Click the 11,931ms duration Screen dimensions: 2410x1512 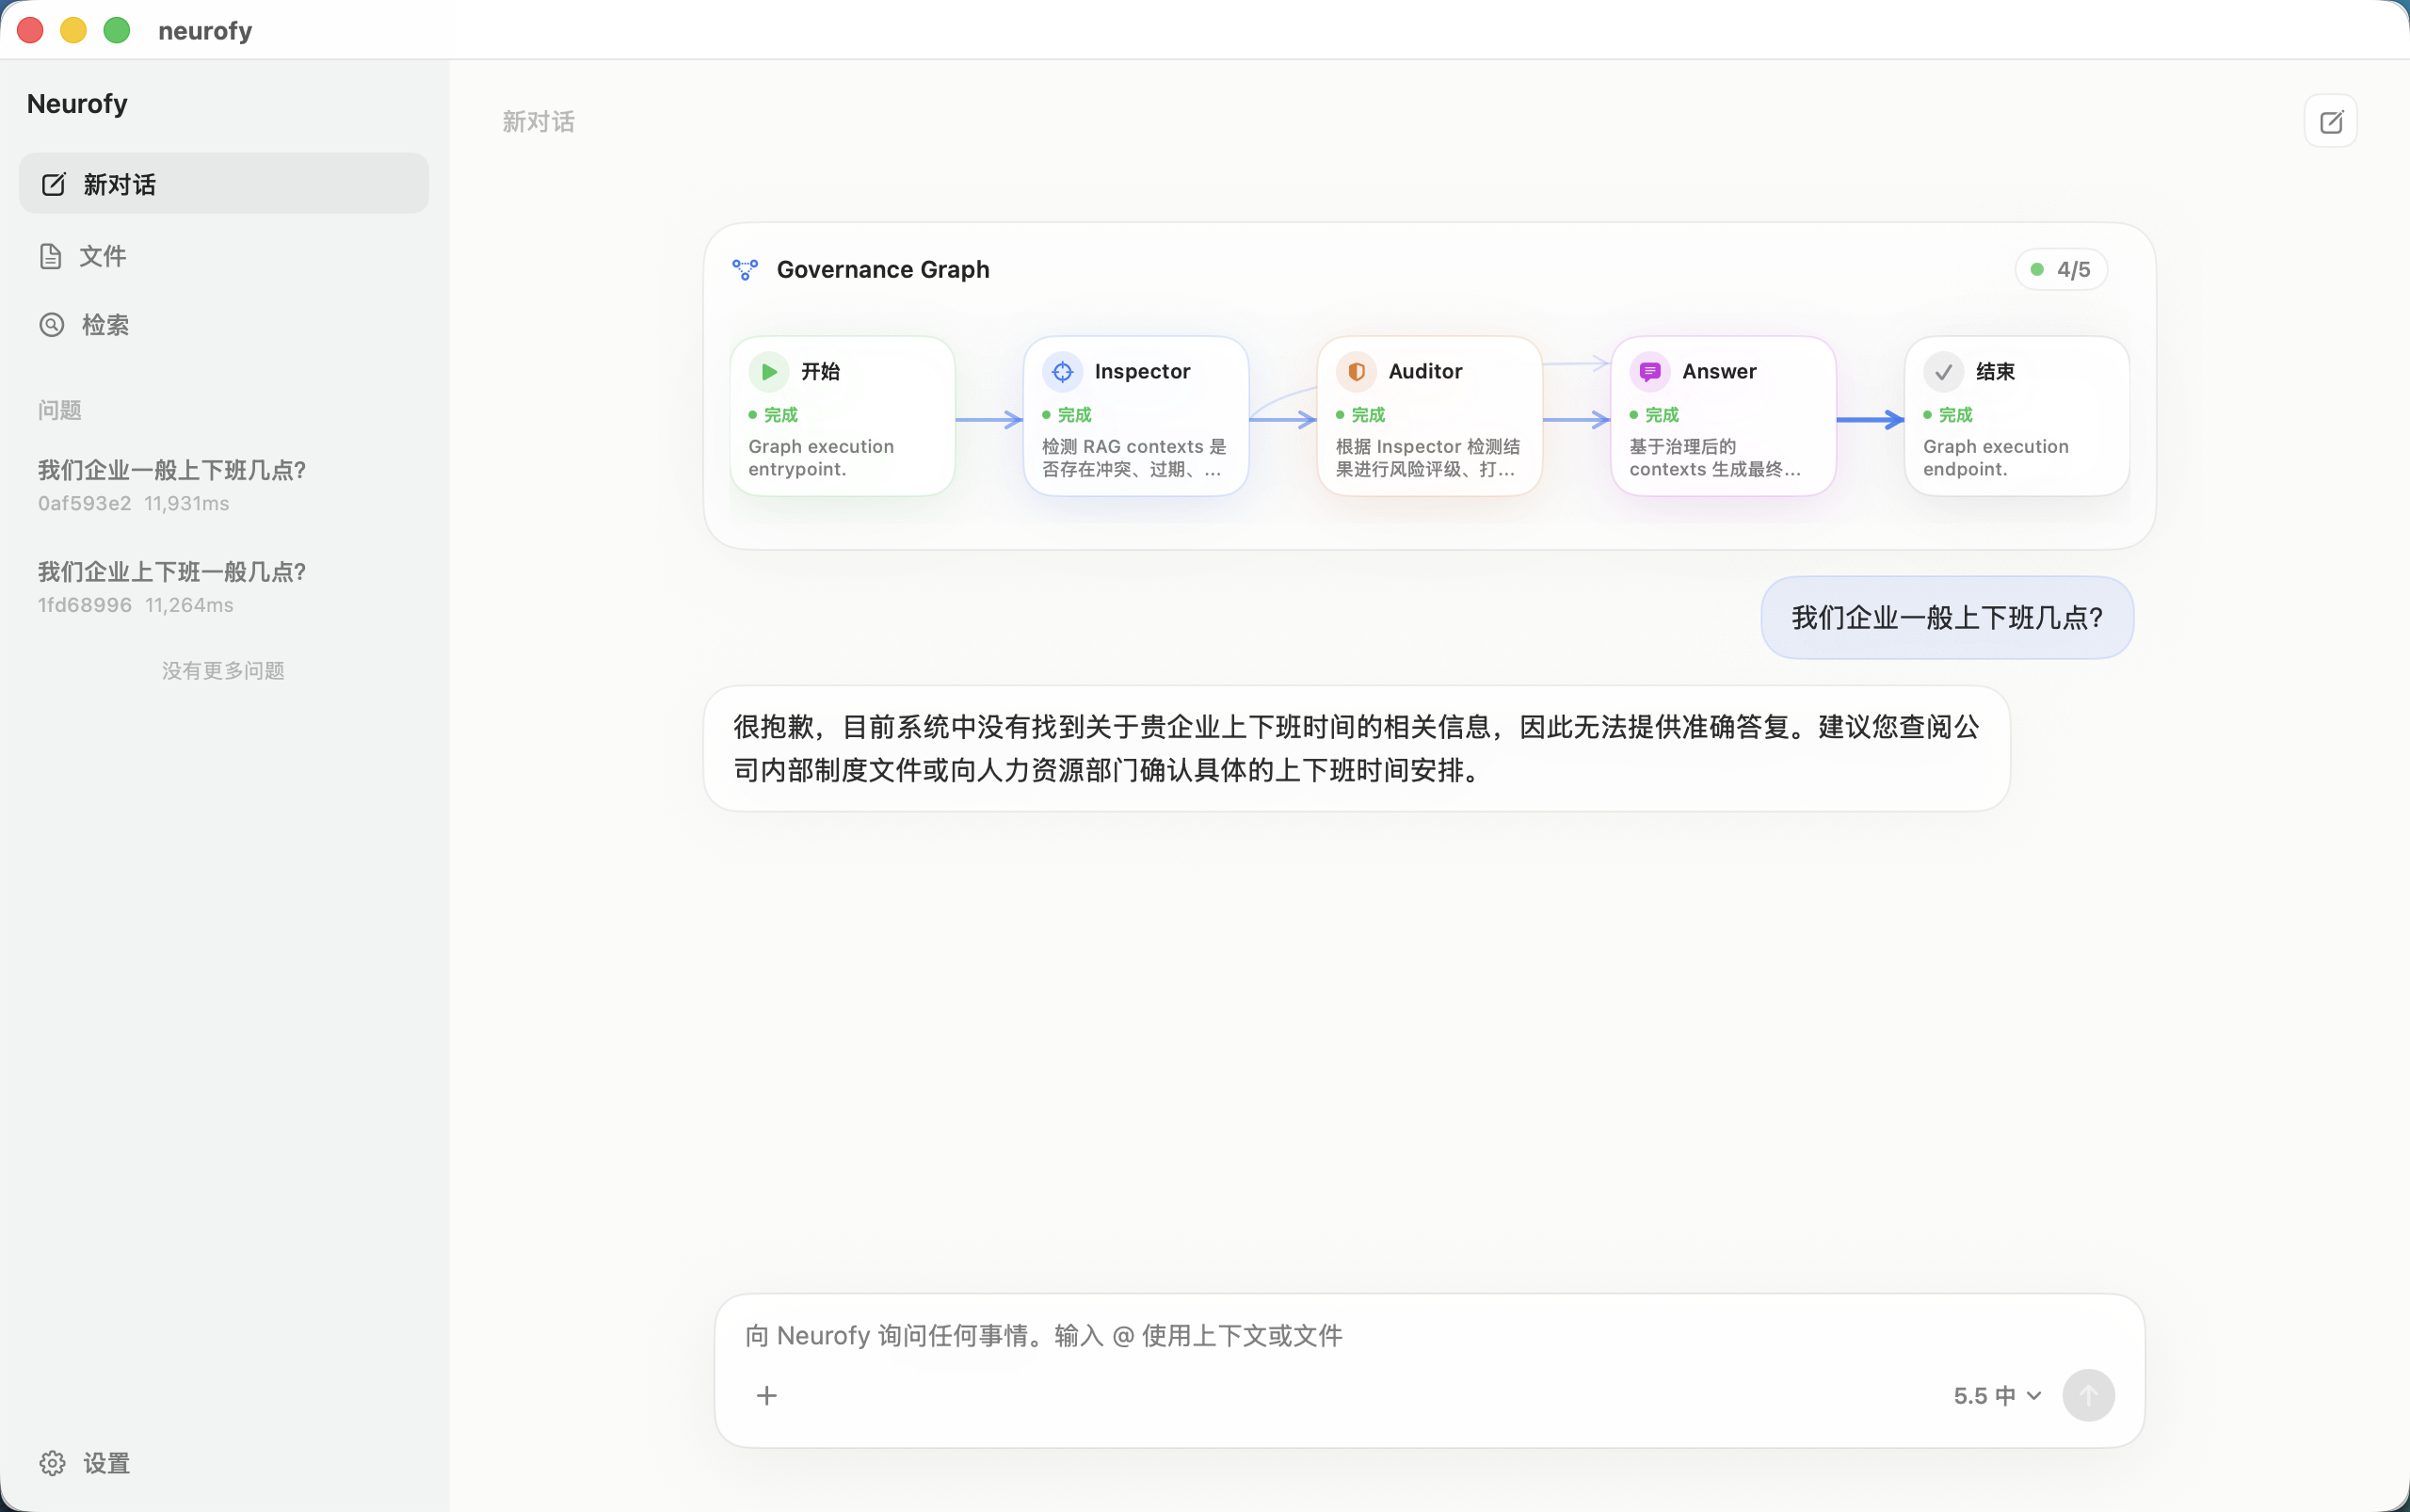pos(187,504)
